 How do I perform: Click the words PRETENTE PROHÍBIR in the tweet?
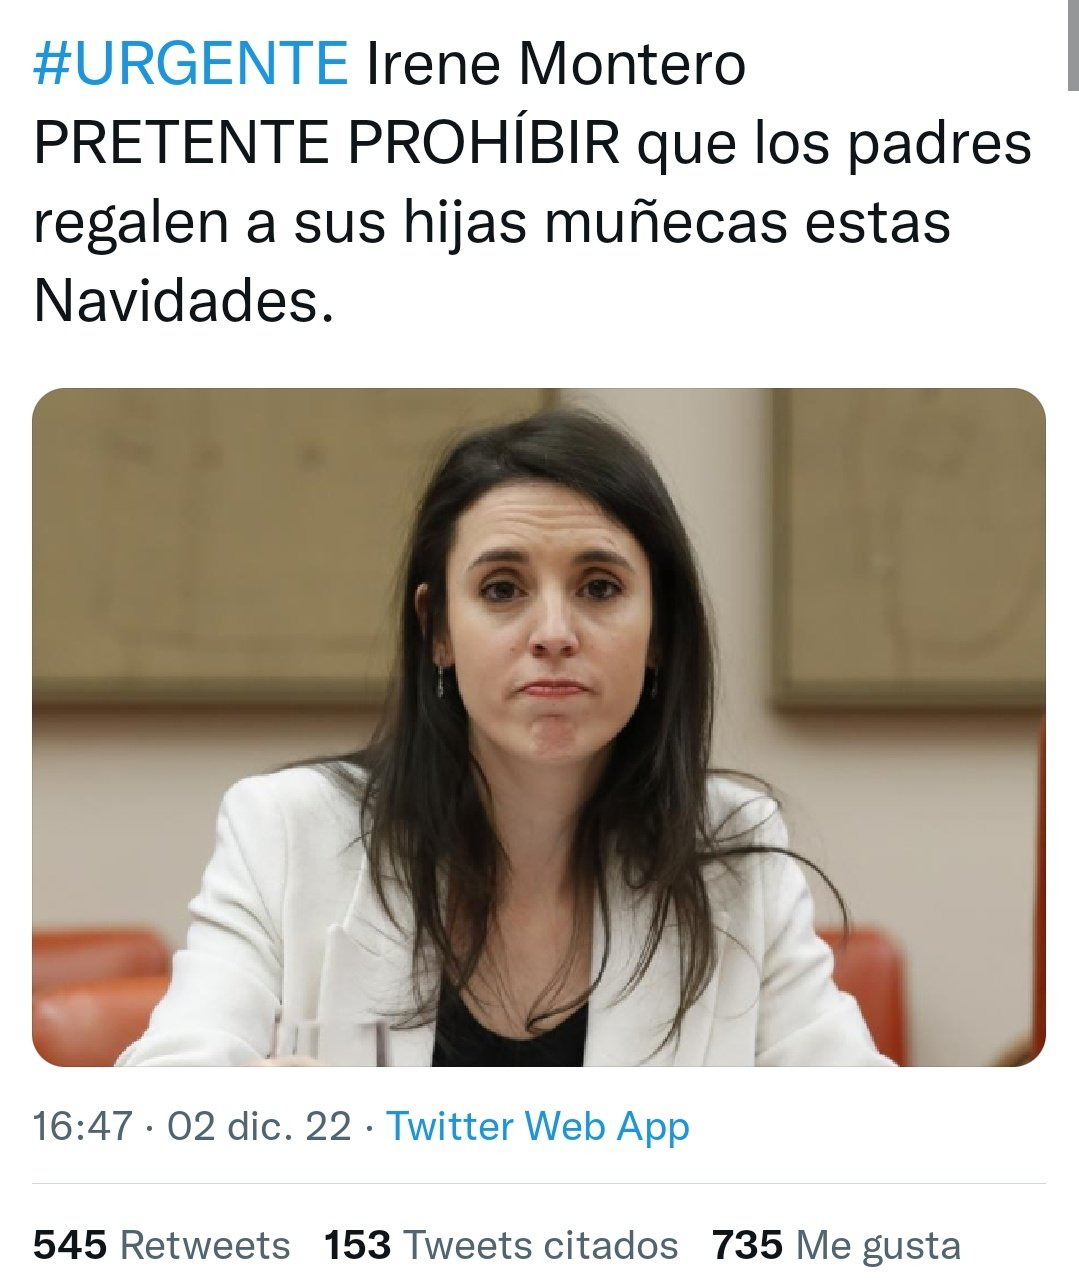pyautogui.click(x=328, y=144)
